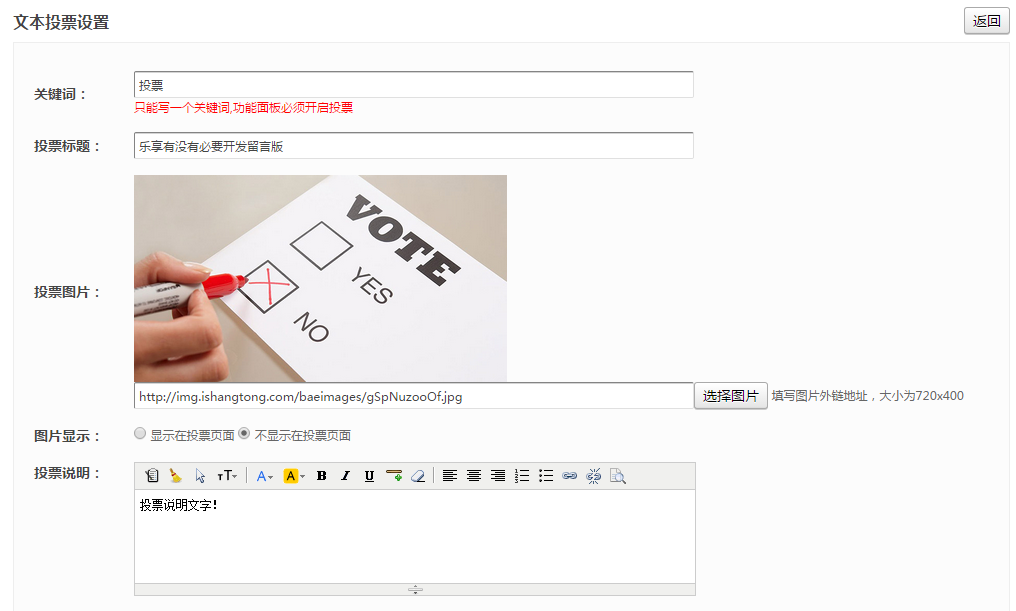Viewport: 1016px width, 611px height.
Task: Open the font color dropdown
Action: [265, 476]
